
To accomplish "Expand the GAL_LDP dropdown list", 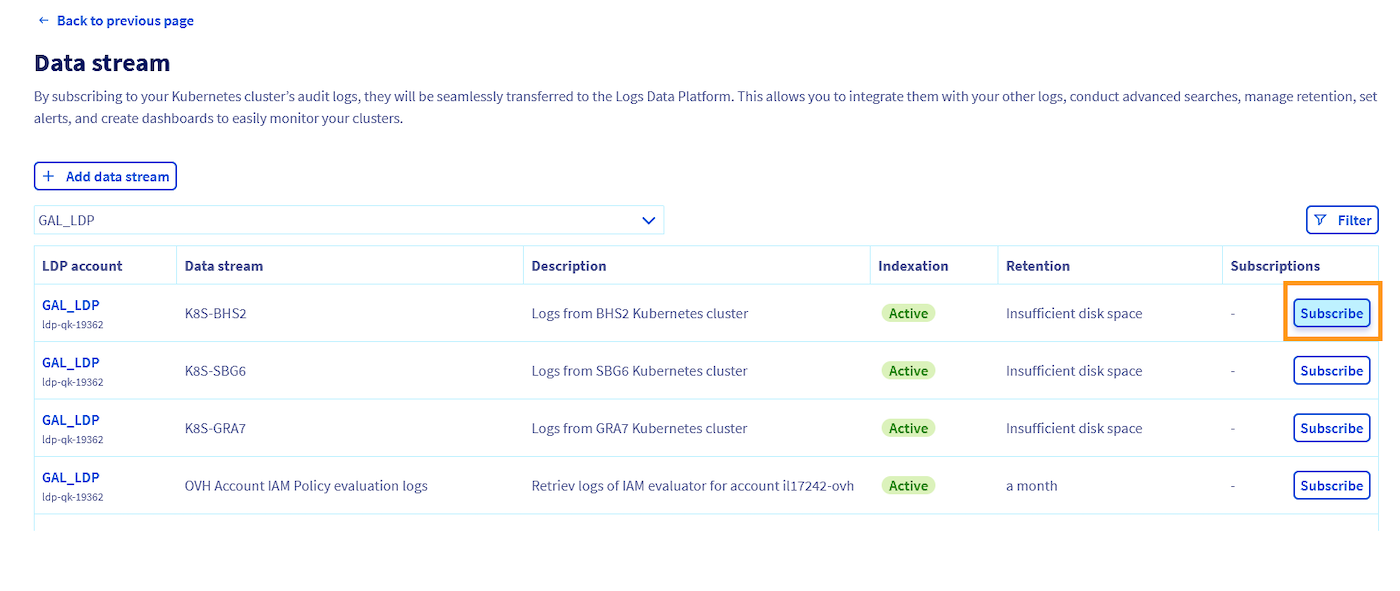I will [x=350, y=219].
